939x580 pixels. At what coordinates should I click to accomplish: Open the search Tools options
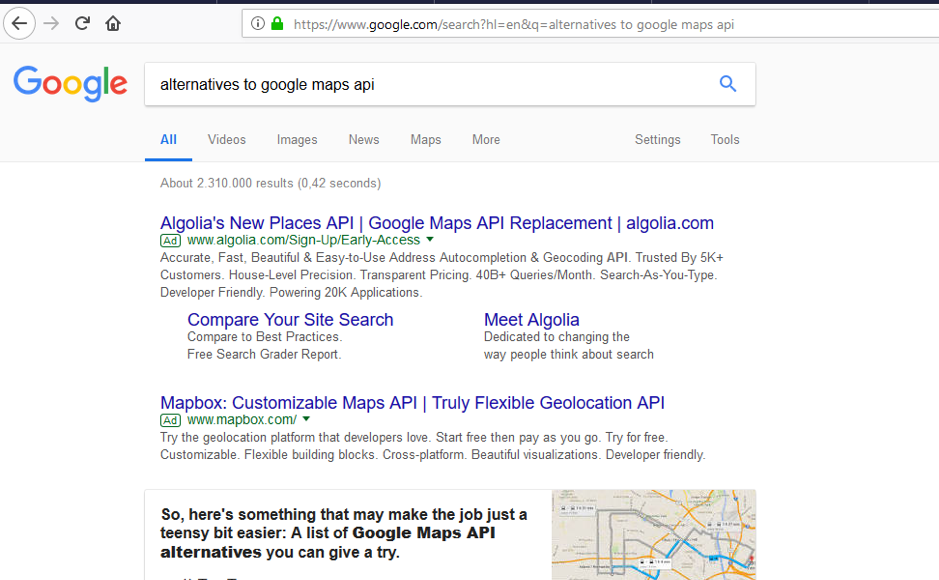click(725, 139)
